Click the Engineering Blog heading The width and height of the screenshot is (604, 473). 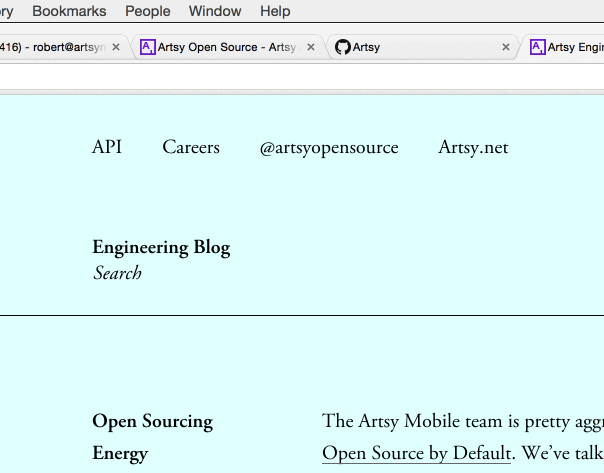click(x=161, y=247)
